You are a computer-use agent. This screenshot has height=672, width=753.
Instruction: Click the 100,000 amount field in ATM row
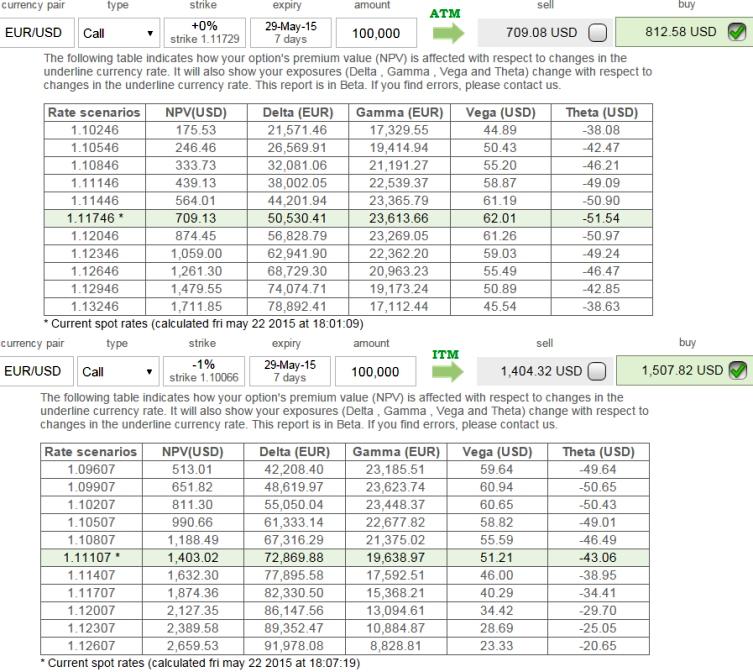coord(376,33)
